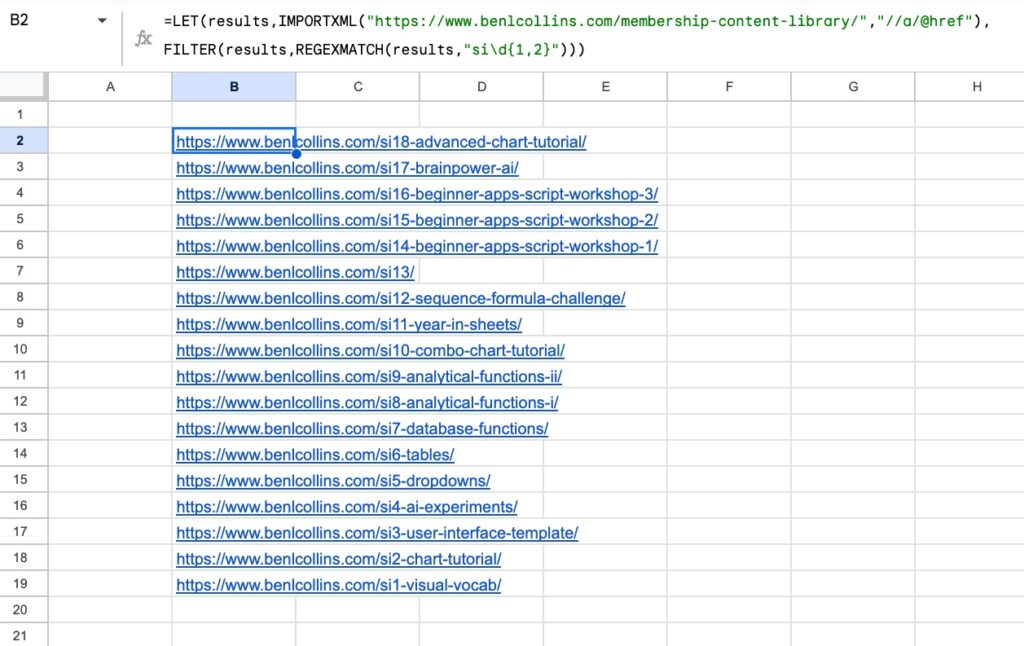Select row 2 header

pos(22,141)
